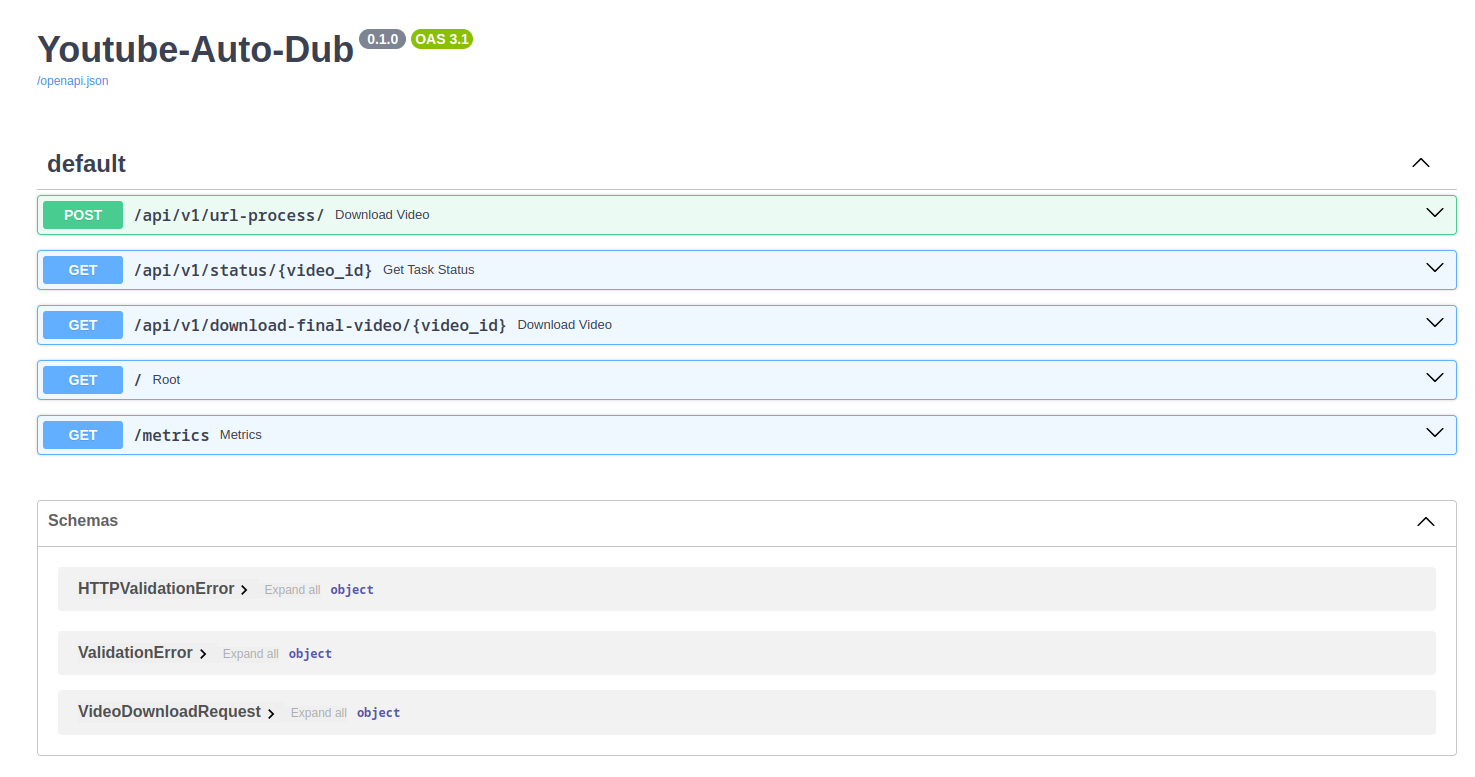Click the GET badge for download-final-video endpoint
Viewport: 1475px width, 777px height.
pos(82,324)
